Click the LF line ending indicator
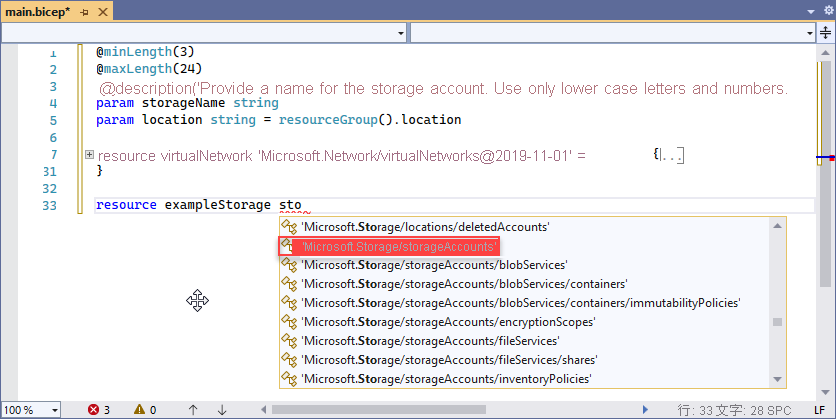 click(x=819, y=410)
